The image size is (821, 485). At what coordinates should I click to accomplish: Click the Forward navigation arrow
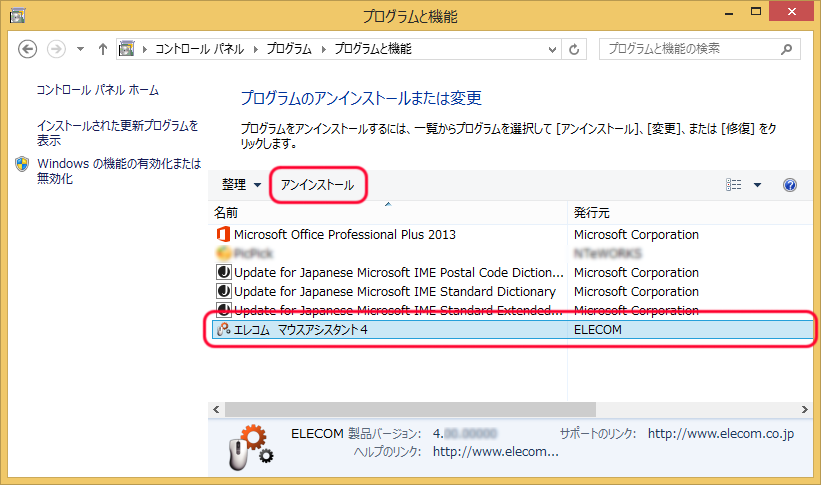point(56,49)
